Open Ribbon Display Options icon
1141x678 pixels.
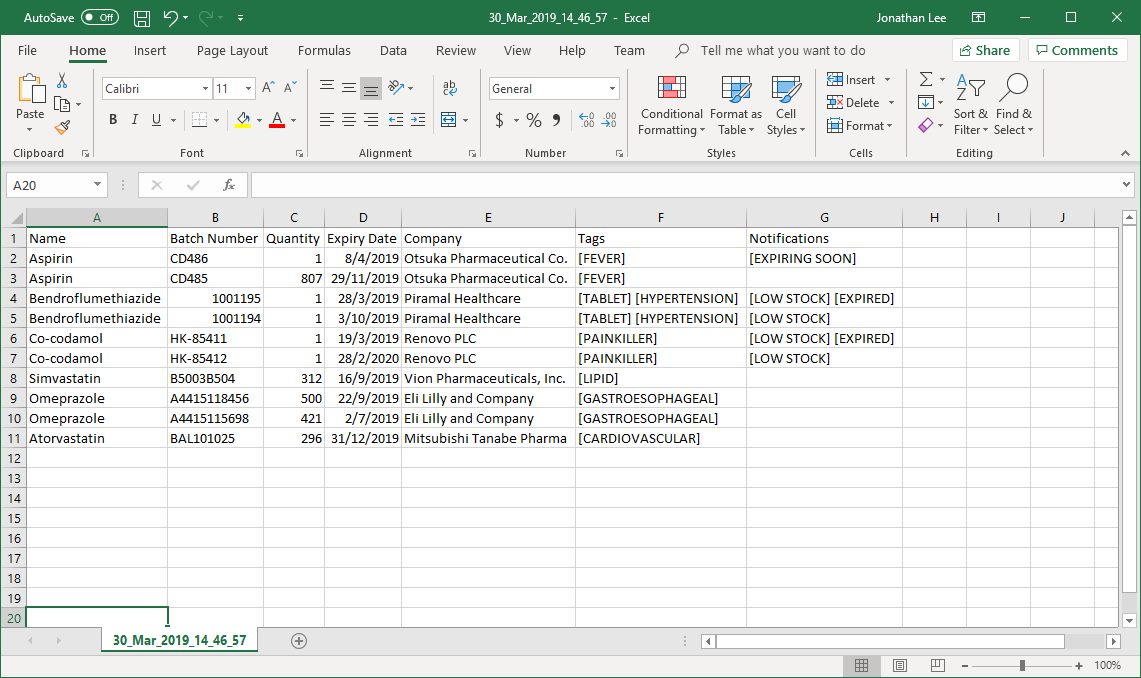(x=979, y=17)
